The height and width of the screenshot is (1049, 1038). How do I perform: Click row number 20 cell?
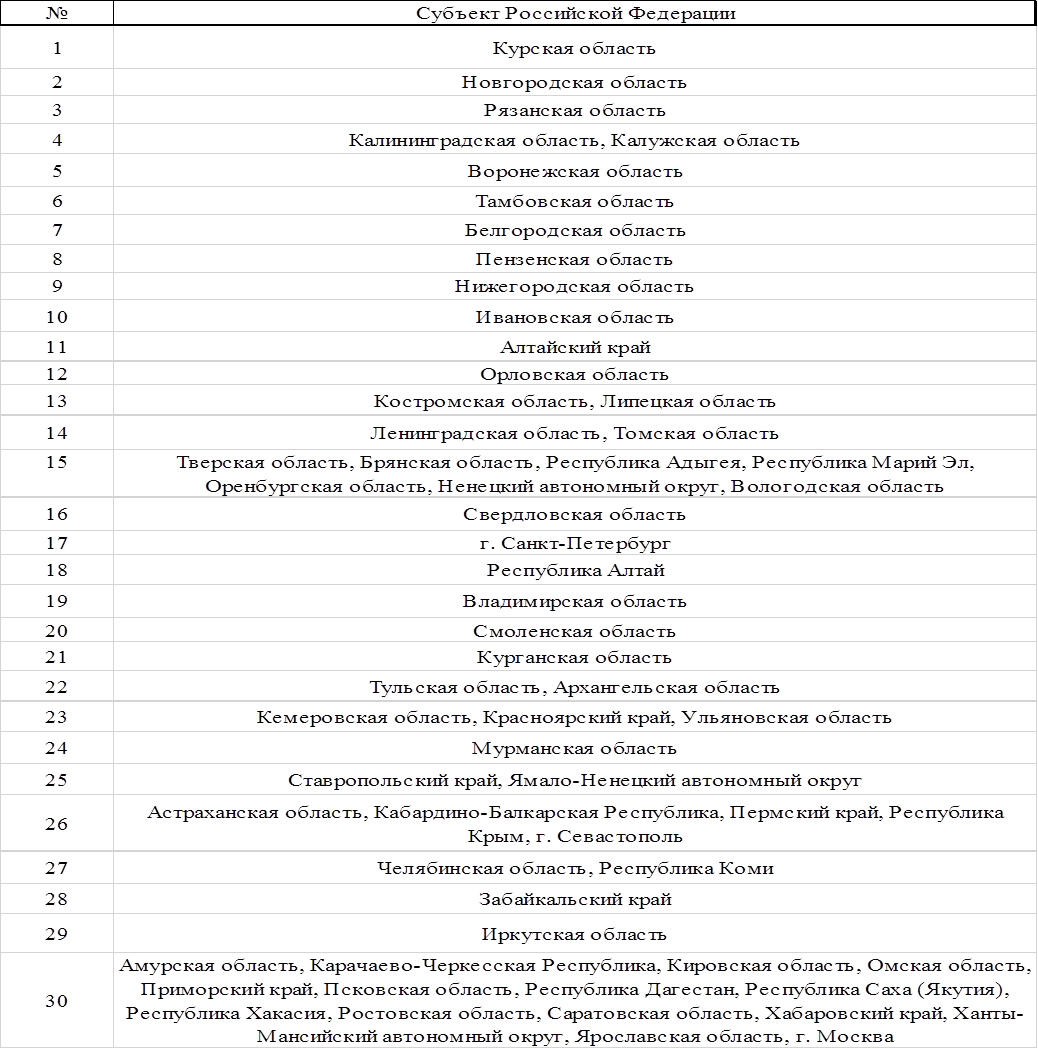57,630
